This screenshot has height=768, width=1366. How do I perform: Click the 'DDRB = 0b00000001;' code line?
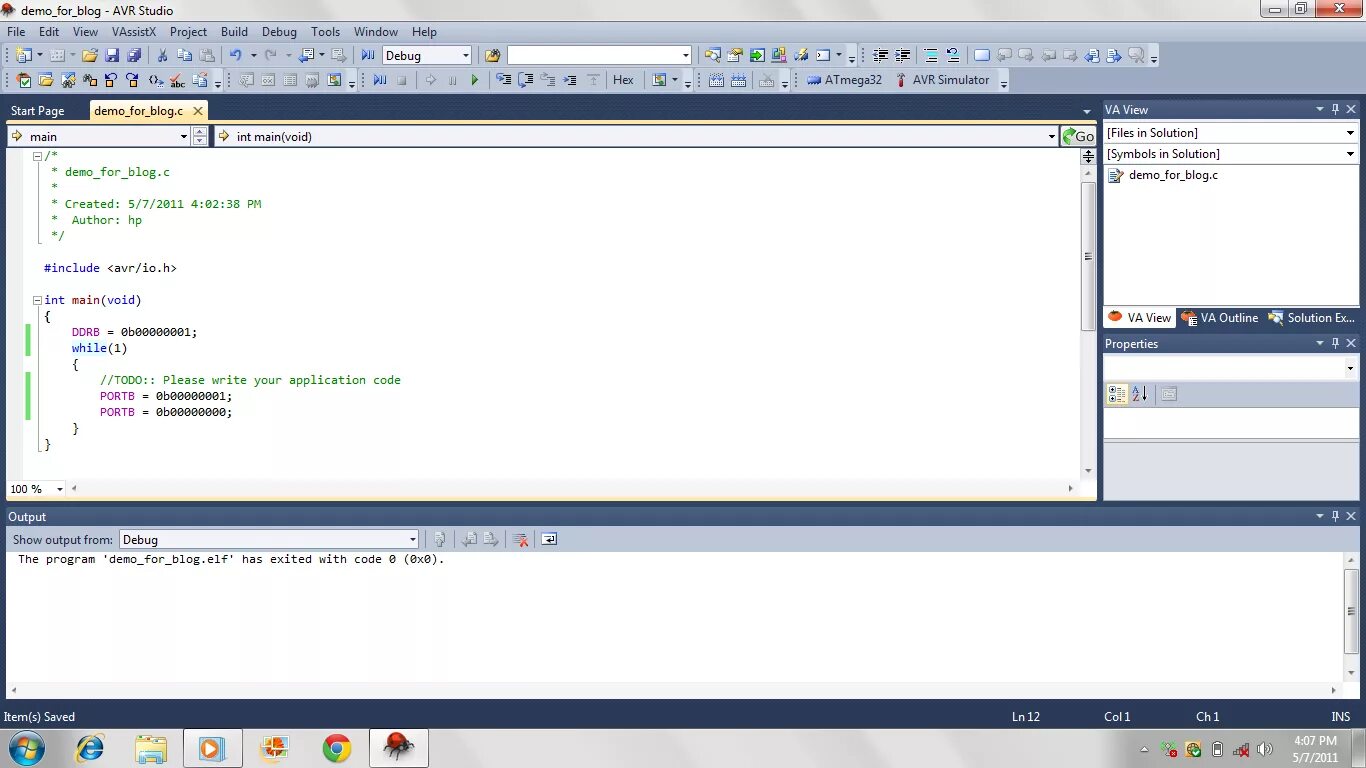[134, 332]
